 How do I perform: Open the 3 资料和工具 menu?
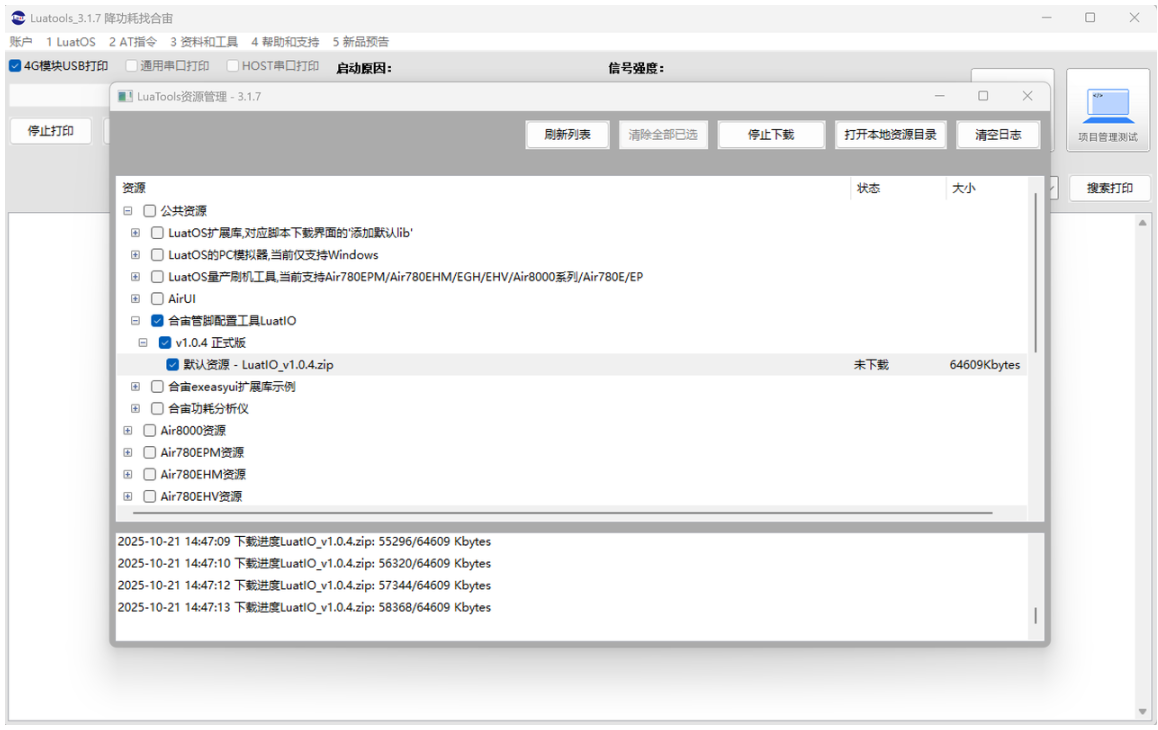click(204, 41)
